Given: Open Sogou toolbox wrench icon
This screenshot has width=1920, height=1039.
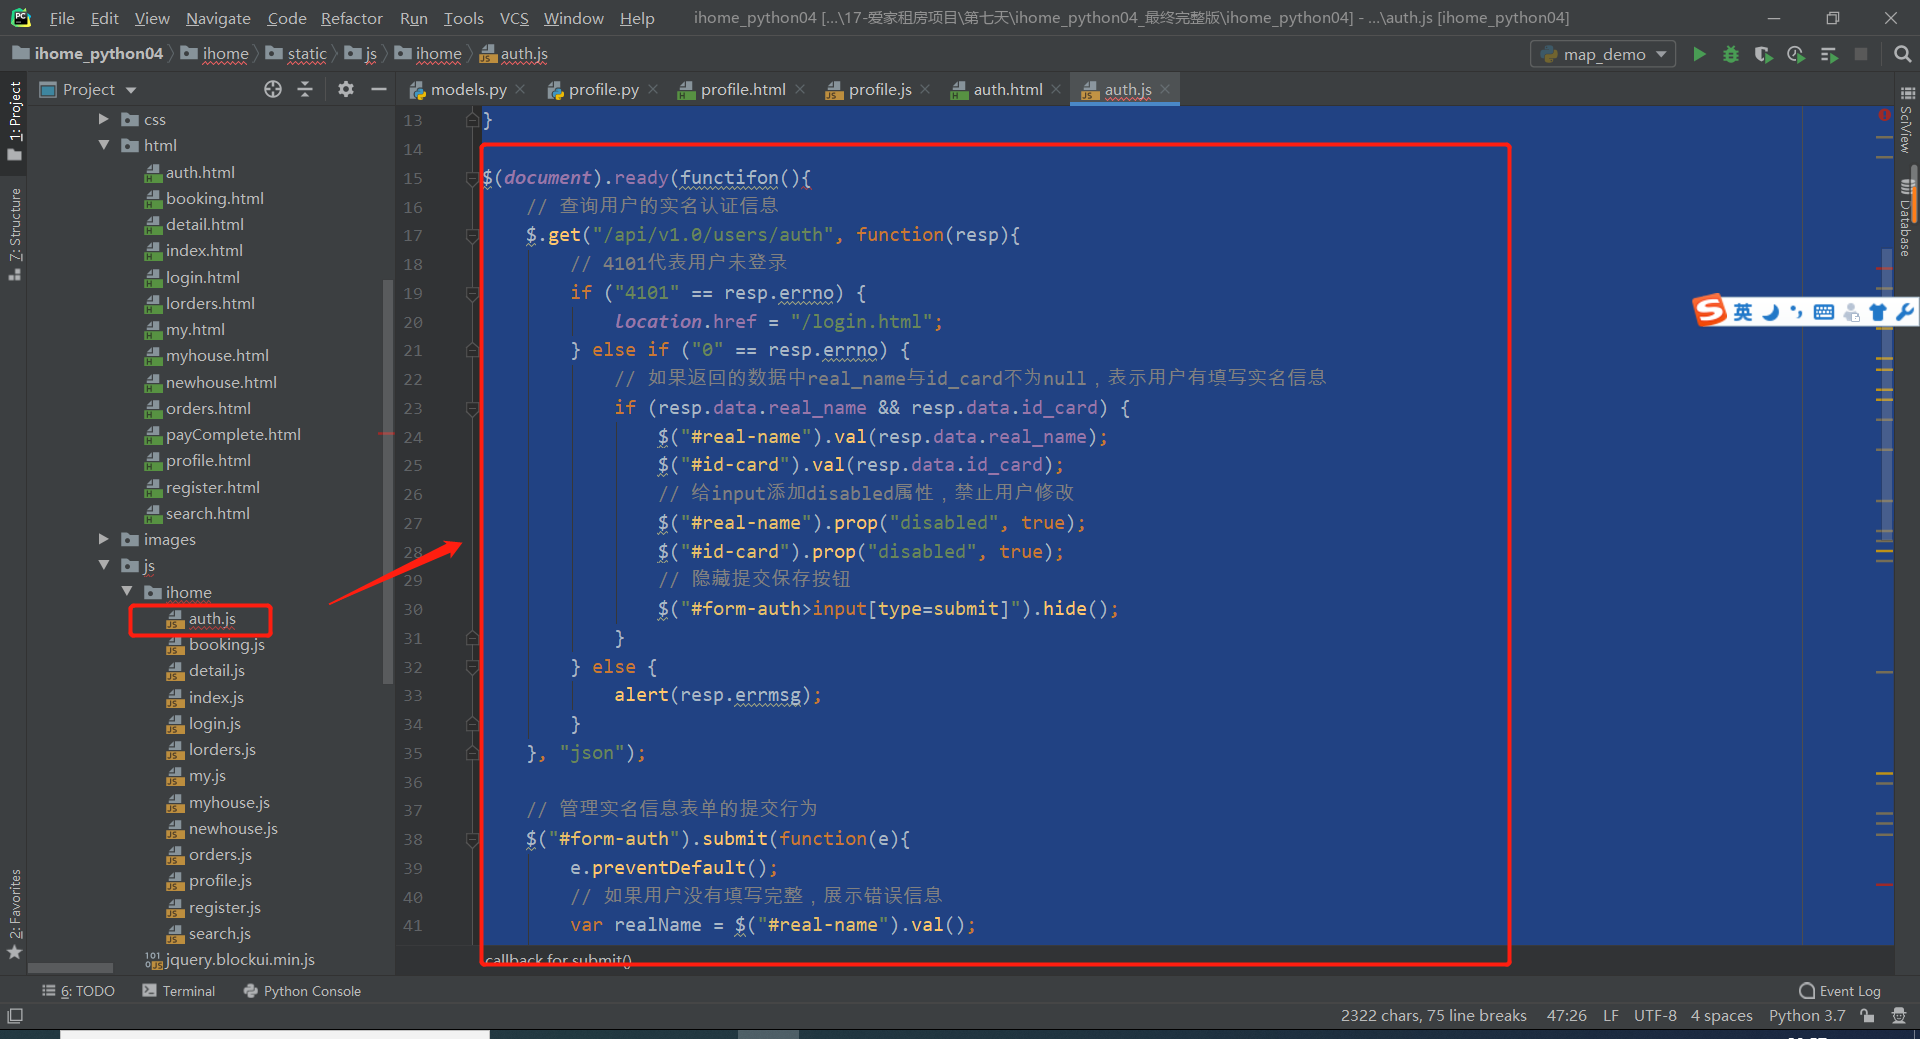Looking at the screenshot, I should [1904, 312].
